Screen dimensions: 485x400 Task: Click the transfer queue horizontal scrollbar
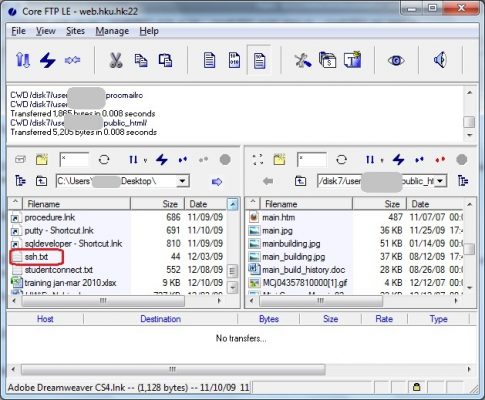coord(173,369)
